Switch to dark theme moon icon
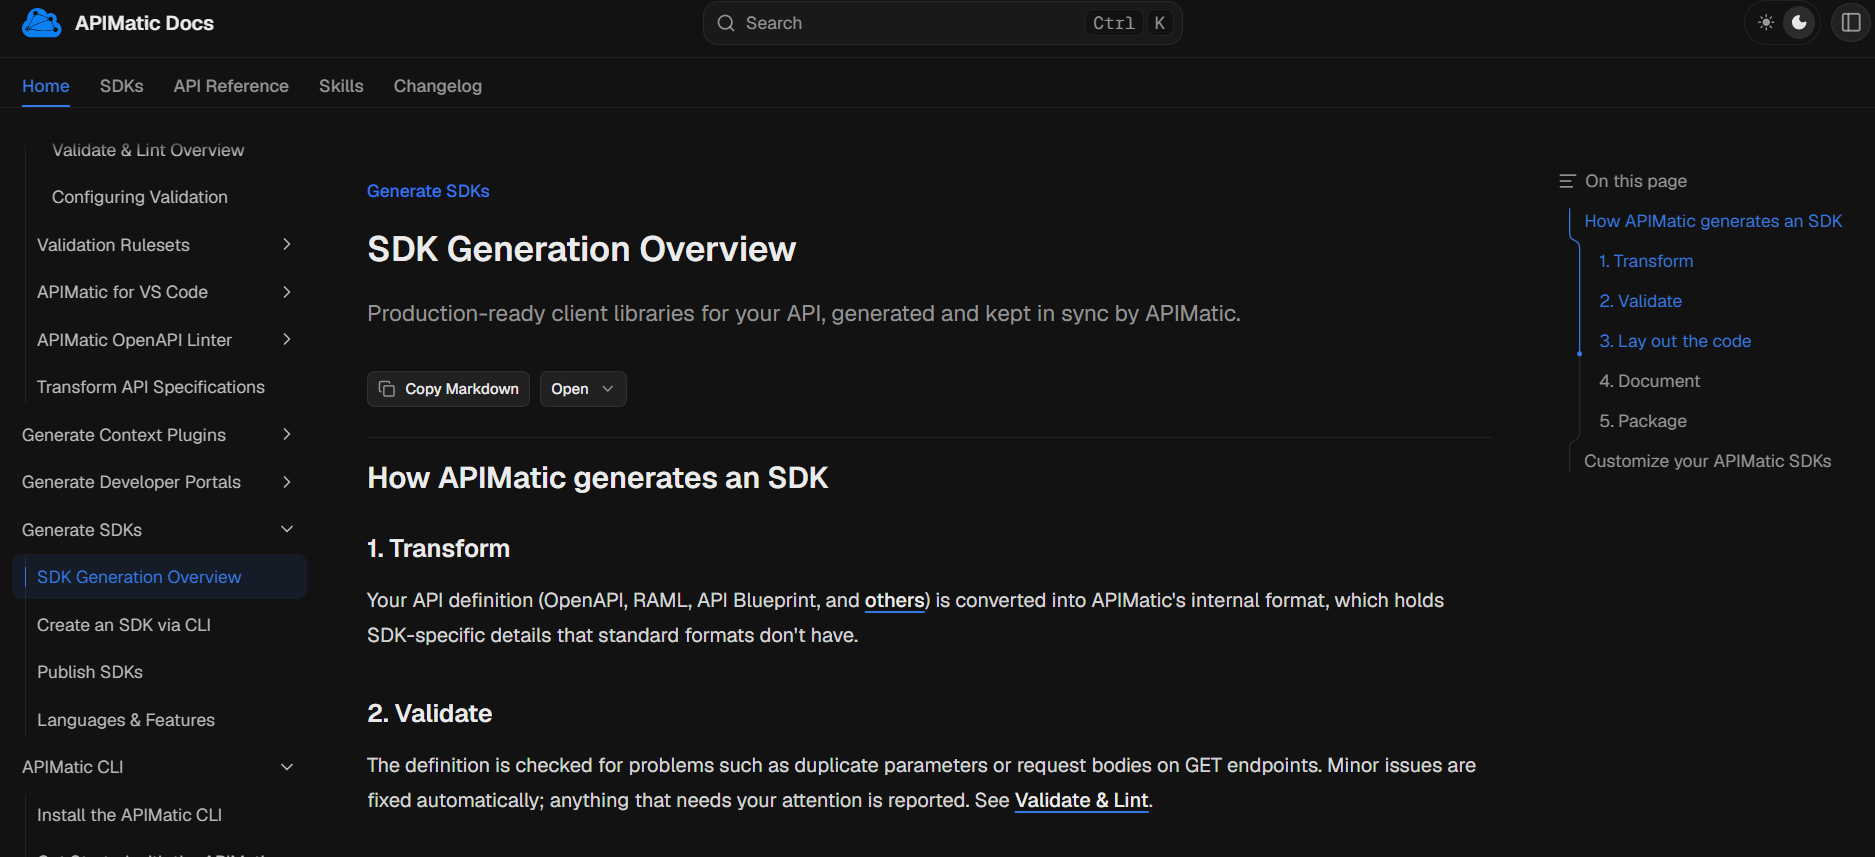This screenshot has height=857, width=1875. (1799, 22)
